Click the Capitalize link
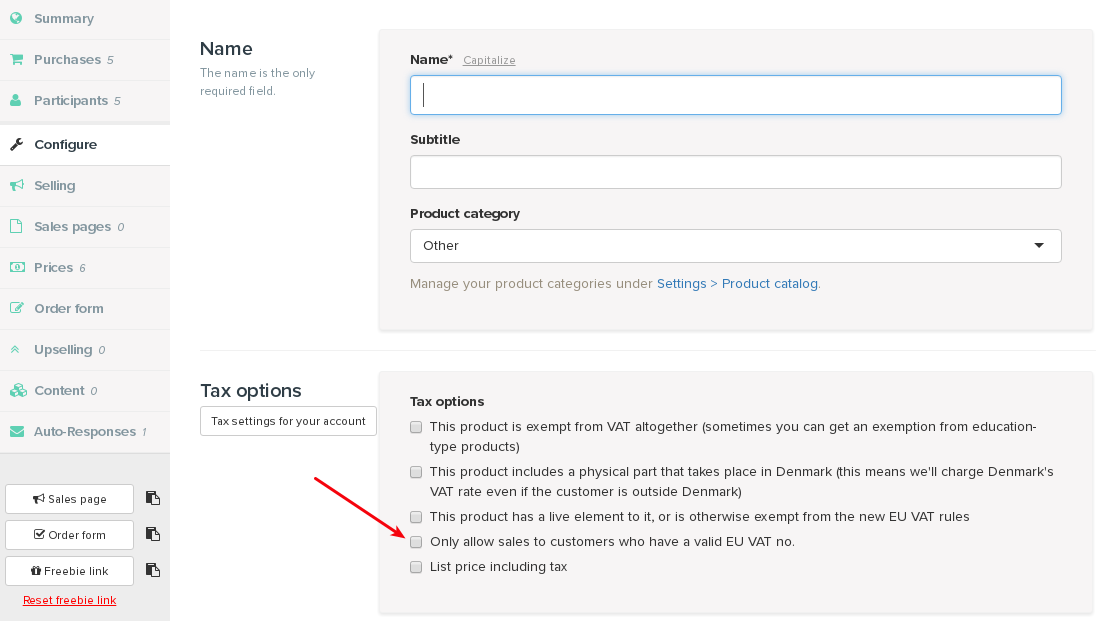Viewport: 1110px width, 621px height. tap(489, 60)
